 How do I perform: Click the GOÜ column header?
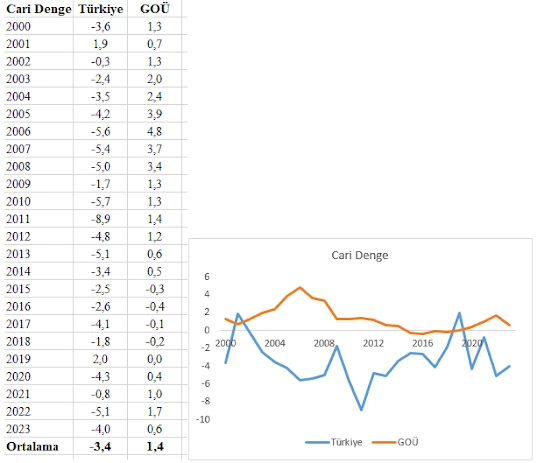[x=154, y=9]
